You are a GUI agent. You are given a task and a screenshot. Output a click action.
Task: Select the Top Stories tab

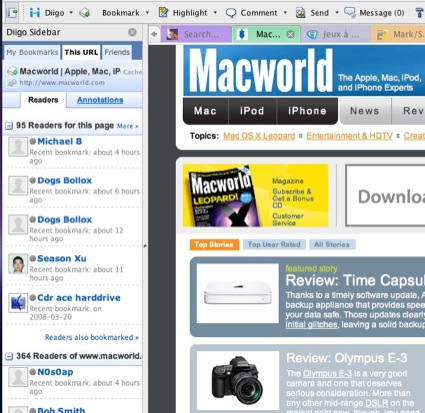click(214, 245)
